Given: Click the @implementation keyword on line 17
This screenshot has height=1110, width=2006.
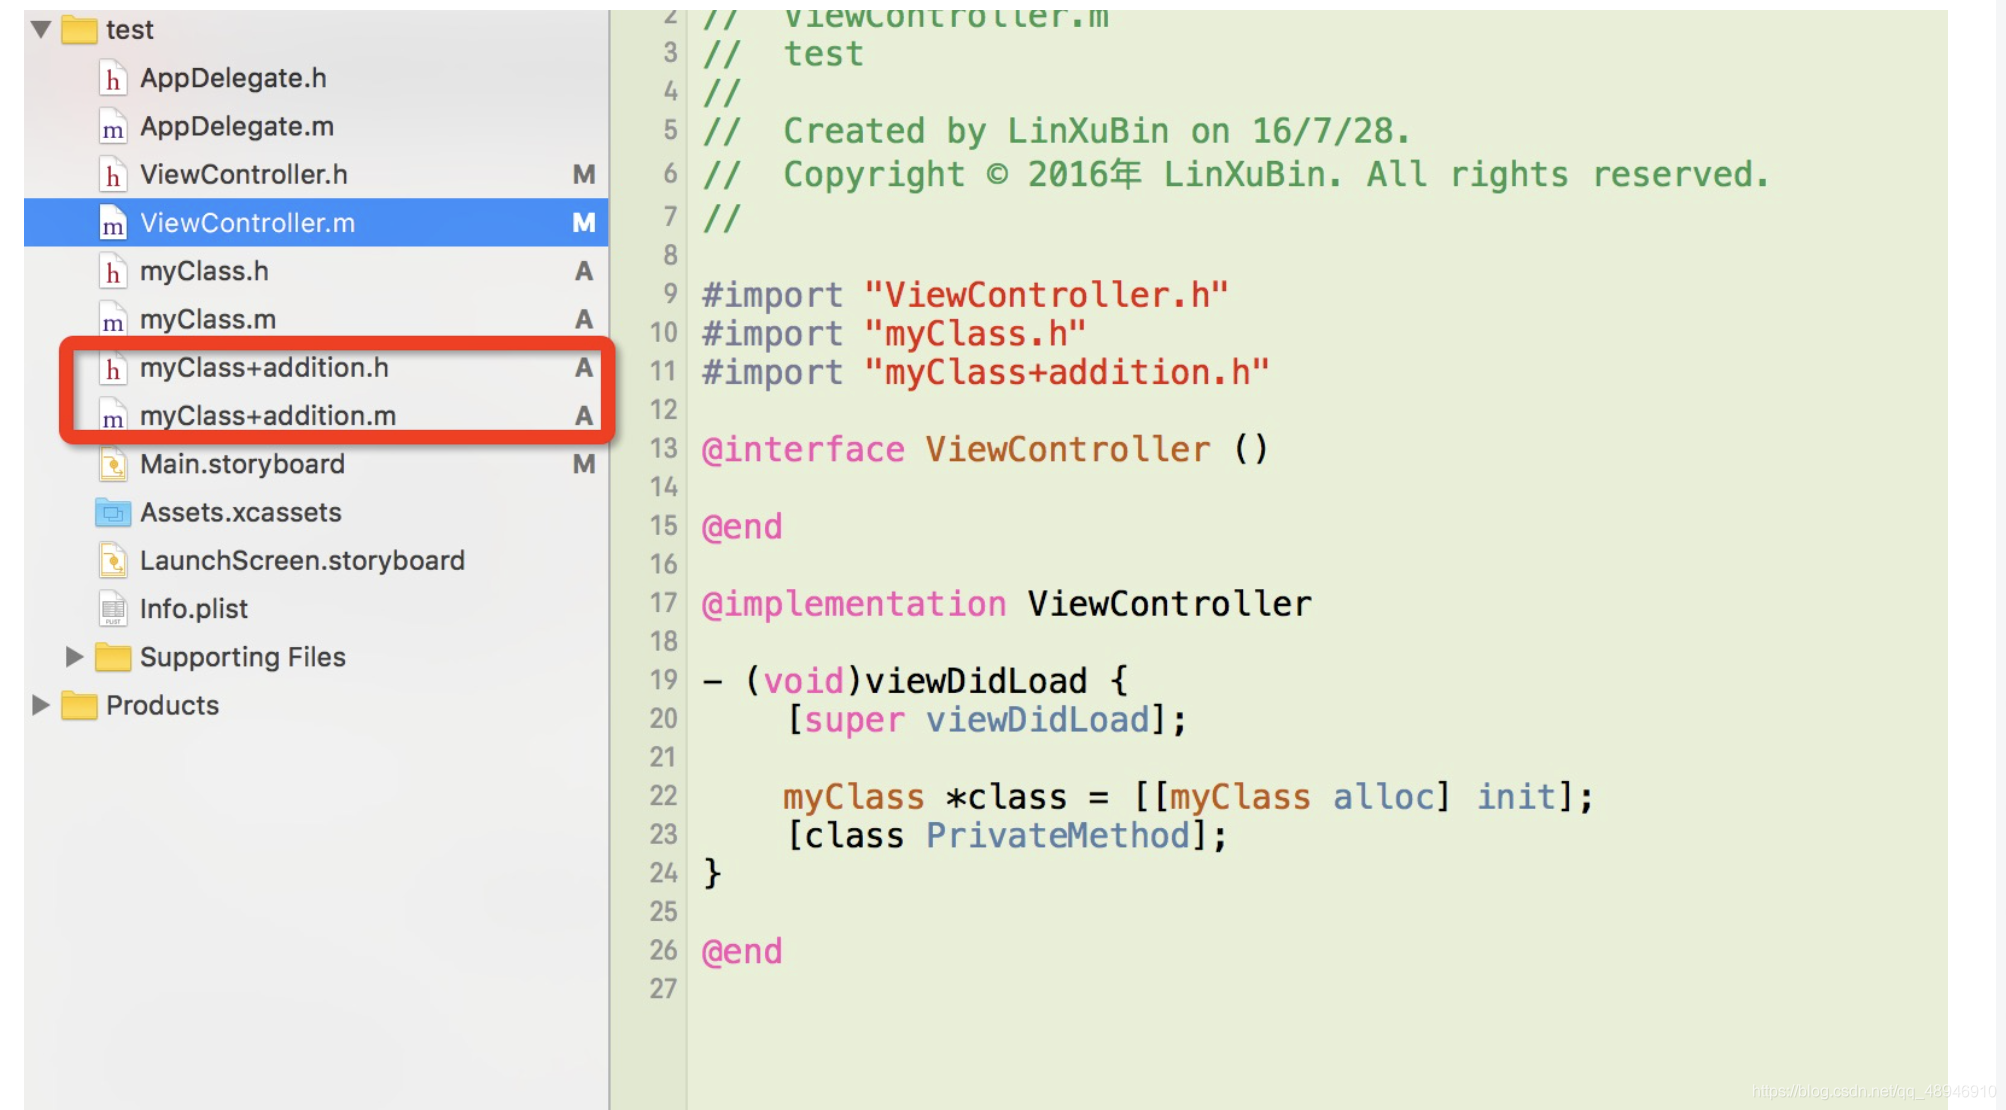Looking at the screenshot, I should pos(854,604).
